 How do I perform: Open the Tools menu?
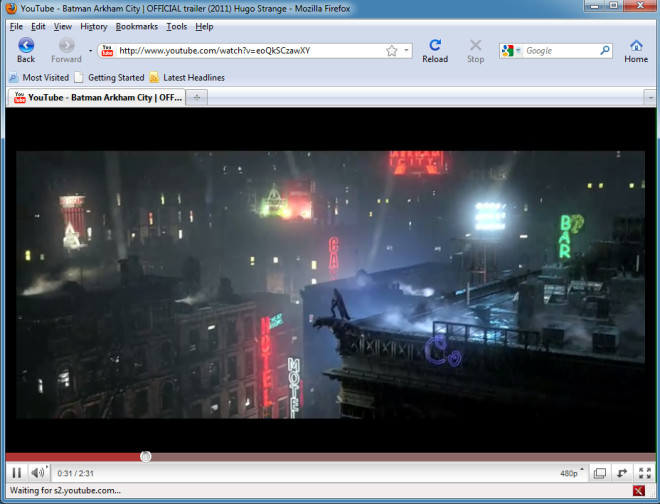click(176, 27)
